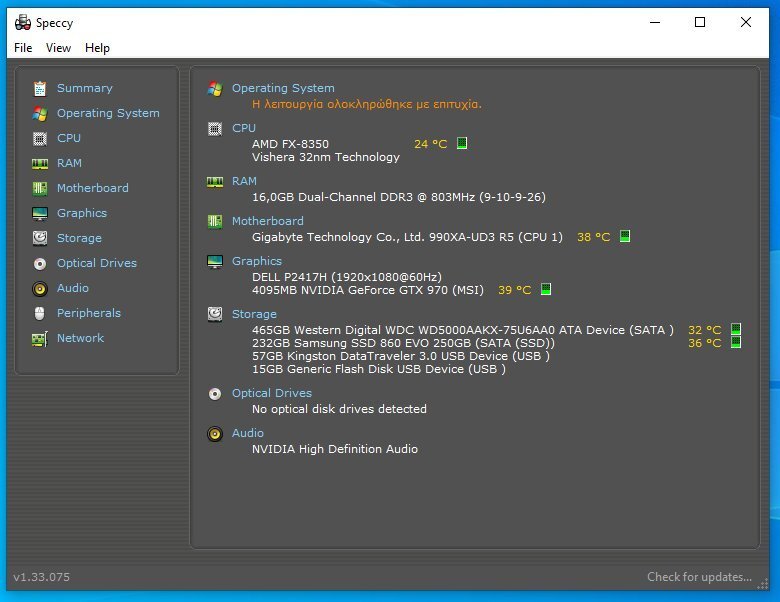Click Storage heading link in summary

(254, 314)
